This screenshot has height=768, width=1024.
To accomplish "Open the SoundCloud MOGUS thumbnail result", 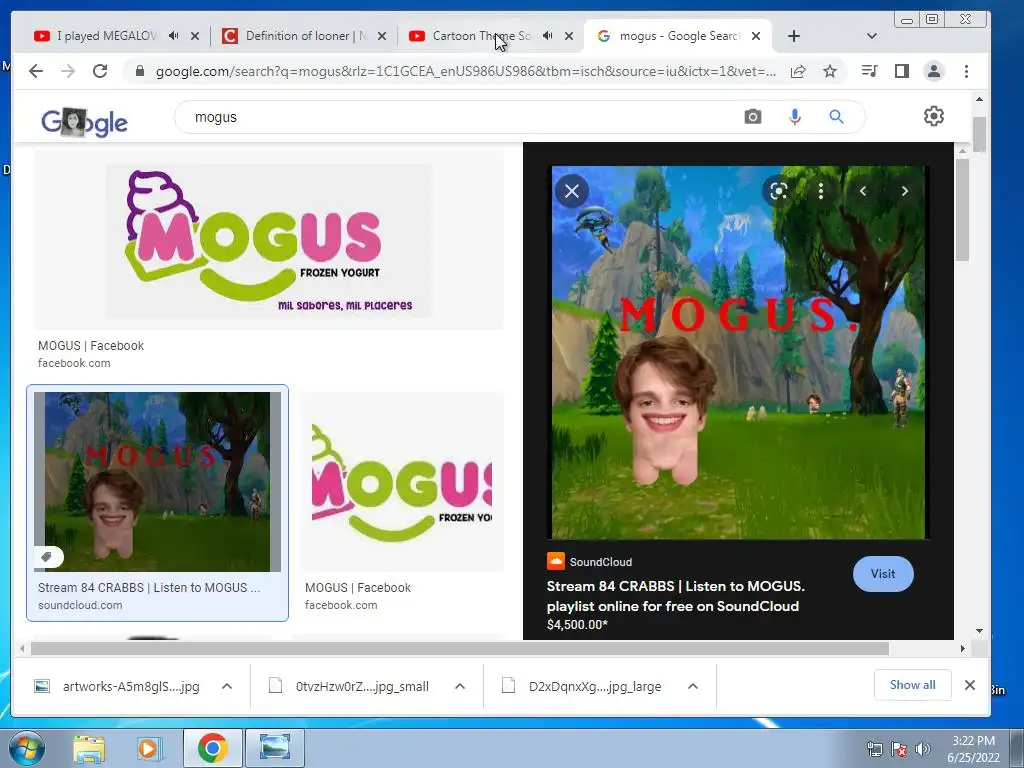I will 157,481.
